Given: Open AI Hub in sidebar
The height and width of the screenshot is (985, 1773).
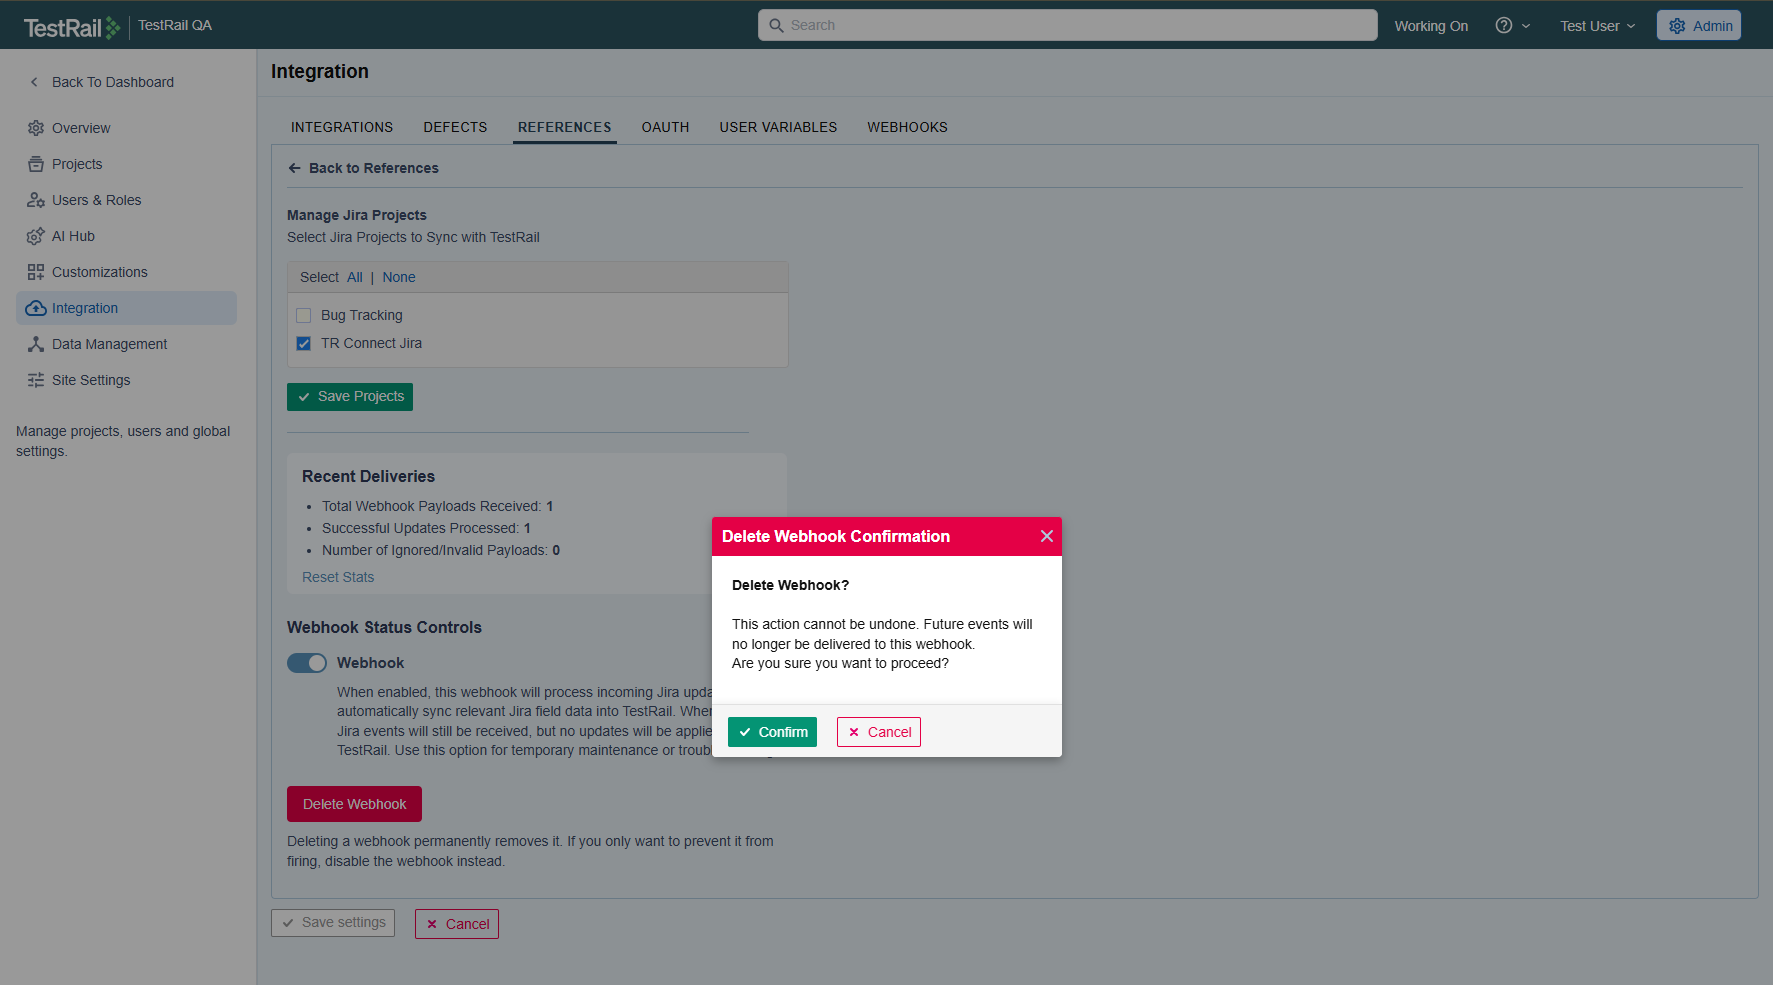Looking at the screenshot, I should (126, 236).
